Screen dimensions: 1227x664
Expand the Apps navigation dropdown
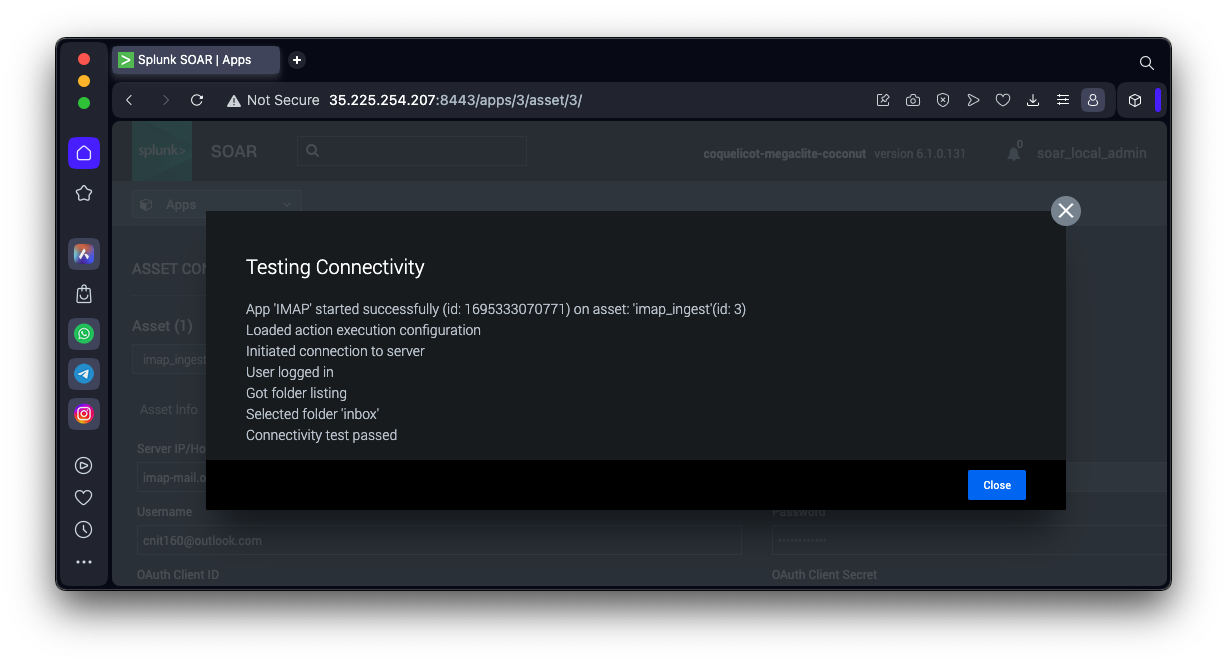point(217,204)
